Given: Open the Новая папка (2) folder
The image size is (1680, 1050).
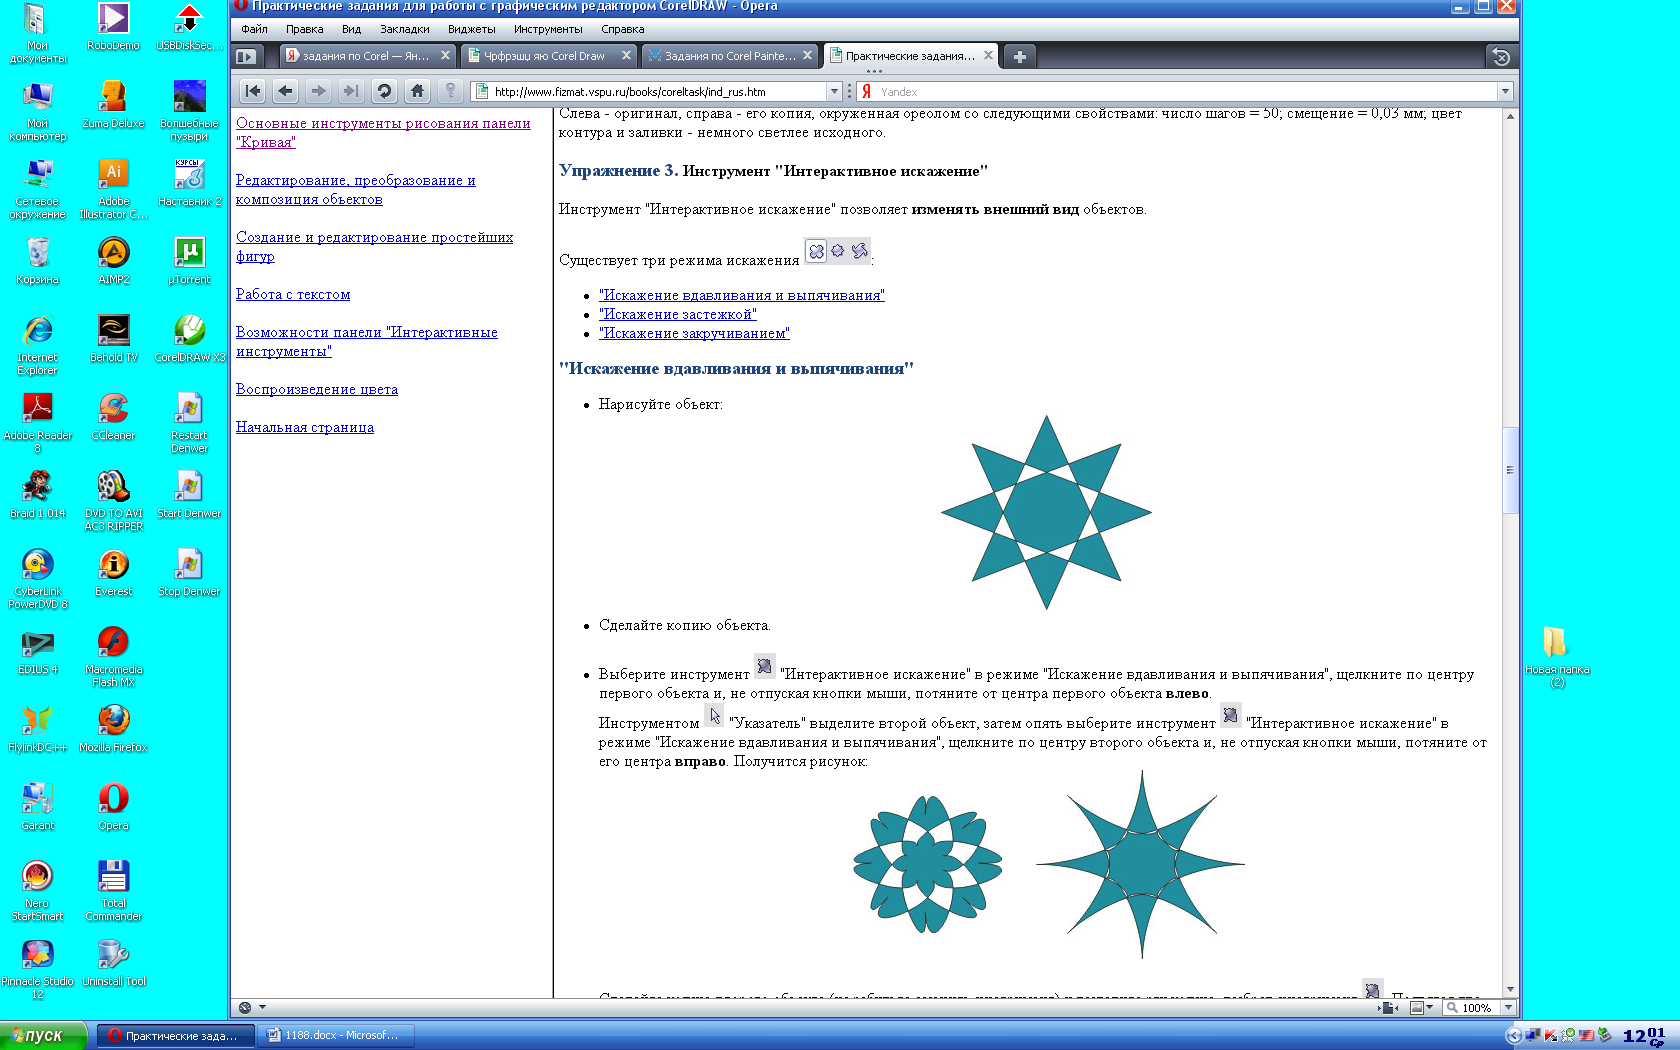Looking at the screenshot, I should point(1556,656).
